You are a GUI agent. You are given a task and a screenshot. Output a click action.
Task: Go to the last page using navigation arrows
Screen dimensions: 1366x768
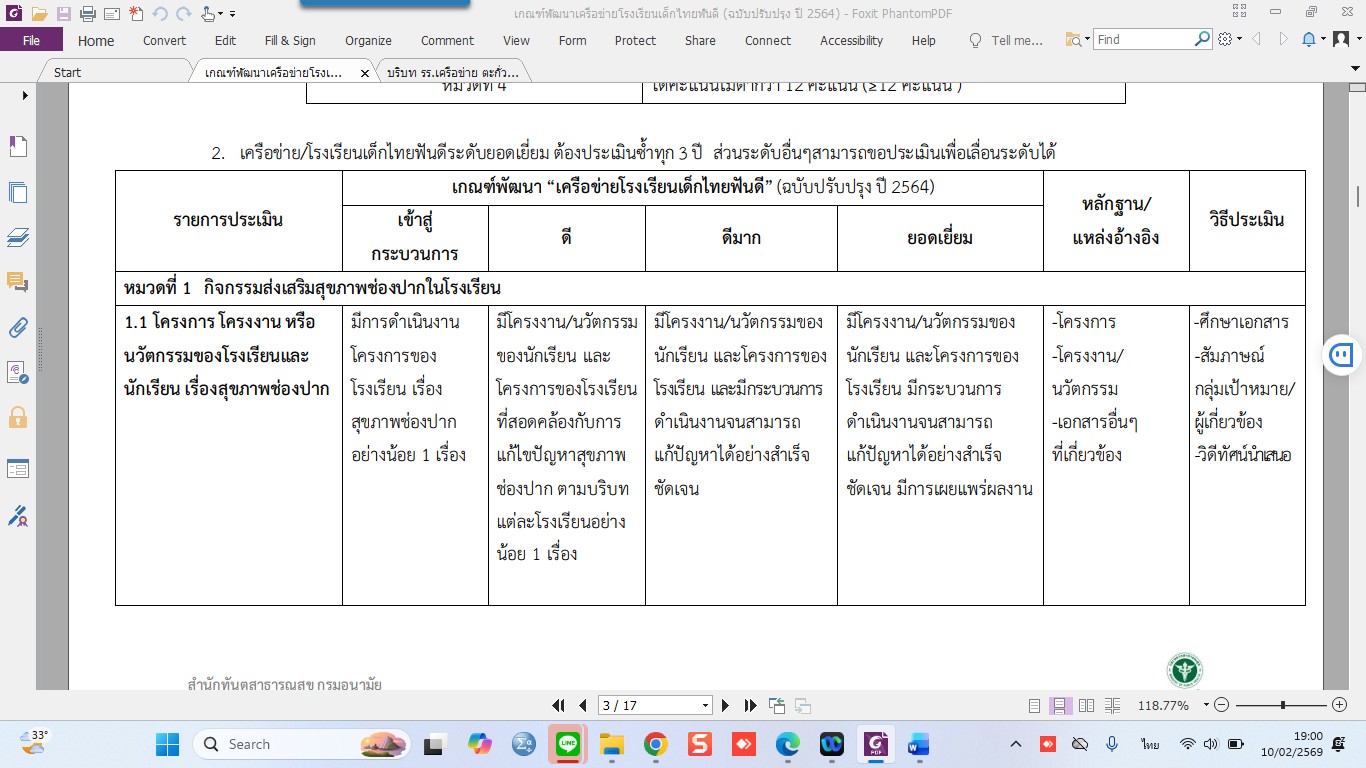[x=750, y=705]
